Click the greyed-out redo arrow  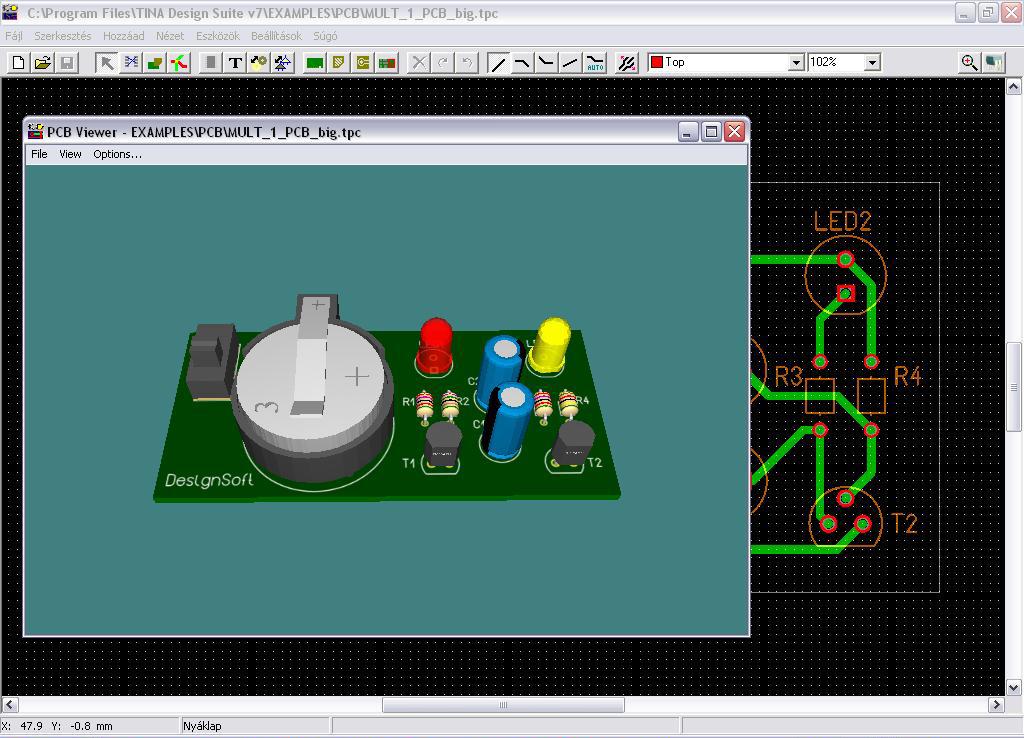point(443,63)
